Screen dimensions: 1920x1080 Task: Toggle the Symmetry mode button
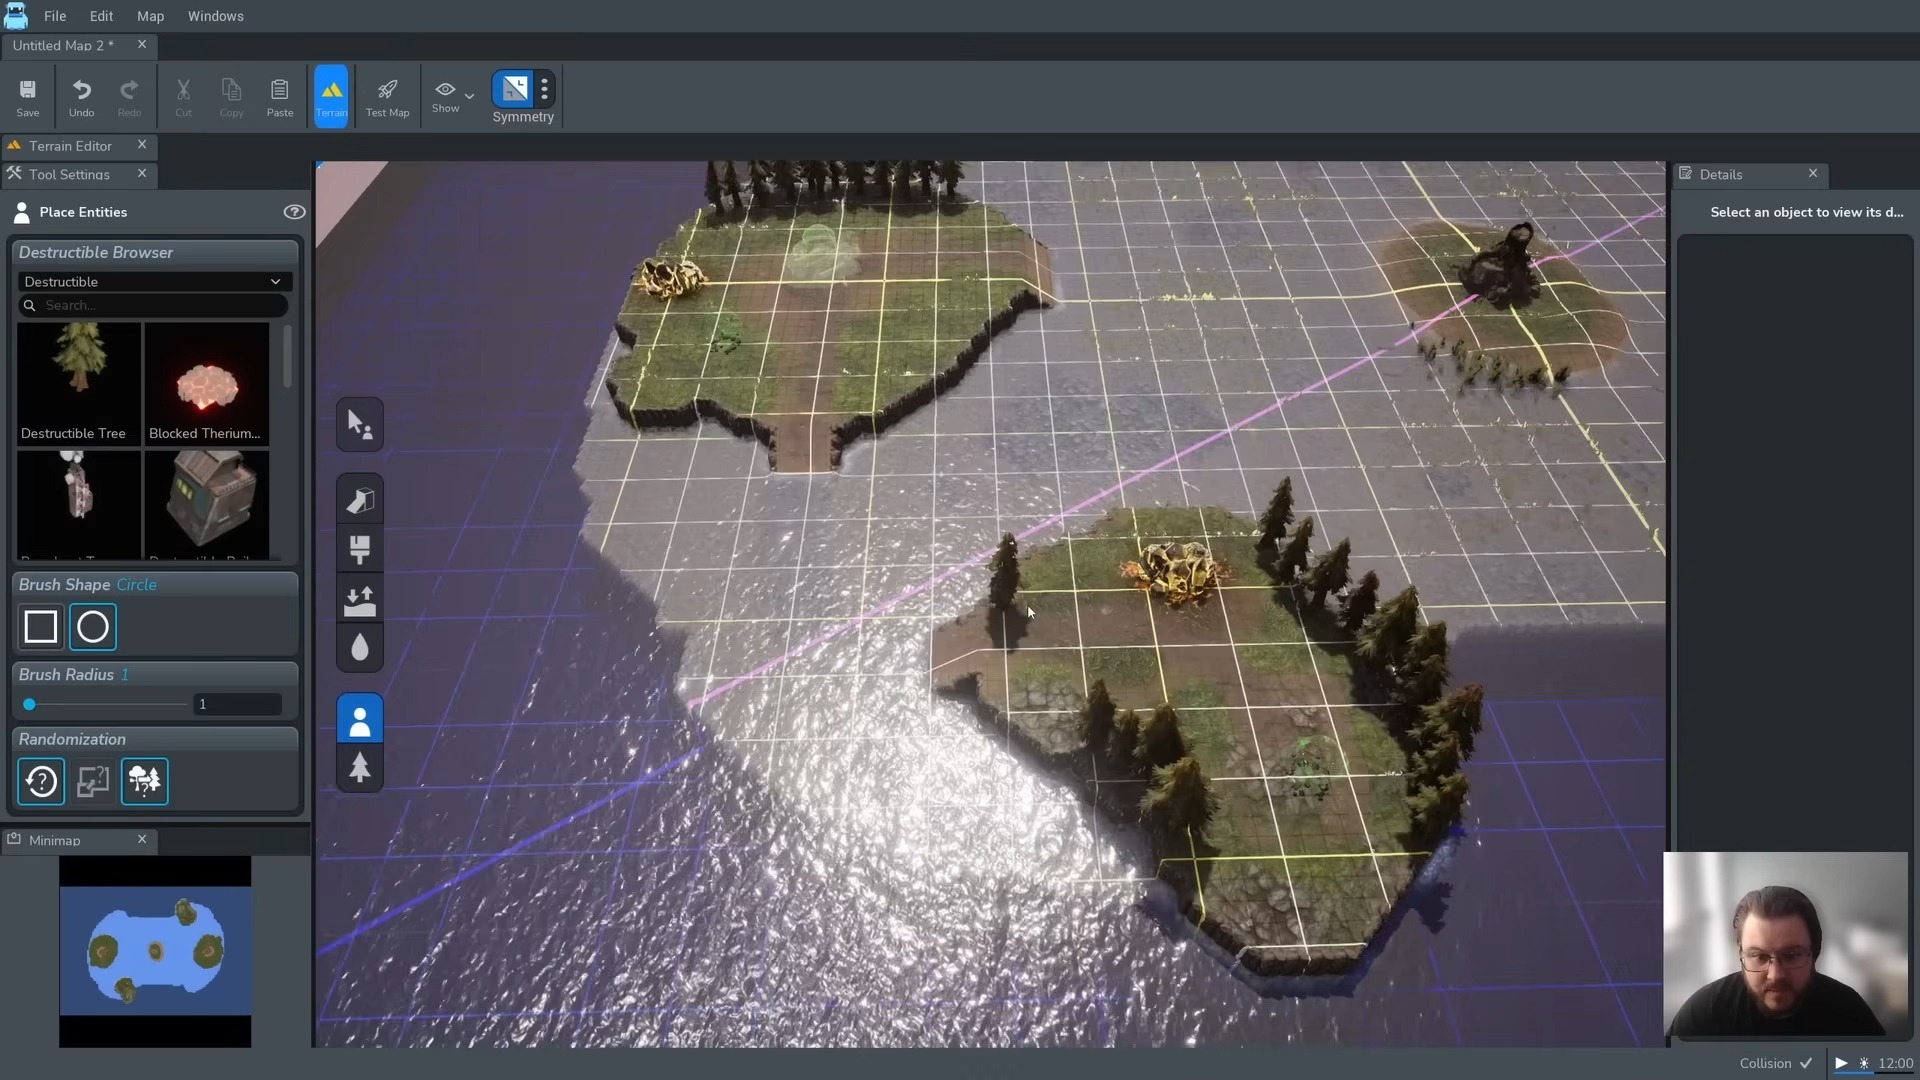coord(514,89)
